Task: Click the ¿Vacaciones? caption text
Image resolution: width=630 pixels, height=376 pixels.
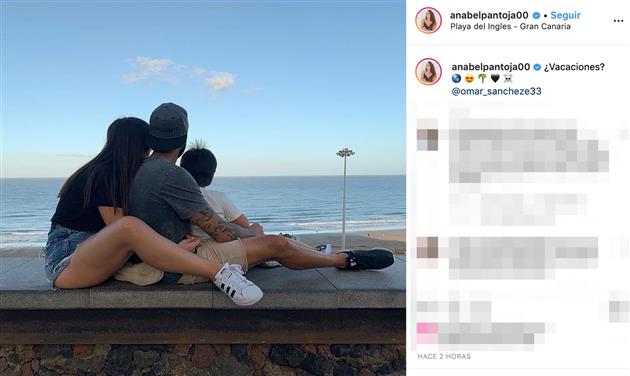Action: pos(574,67)
